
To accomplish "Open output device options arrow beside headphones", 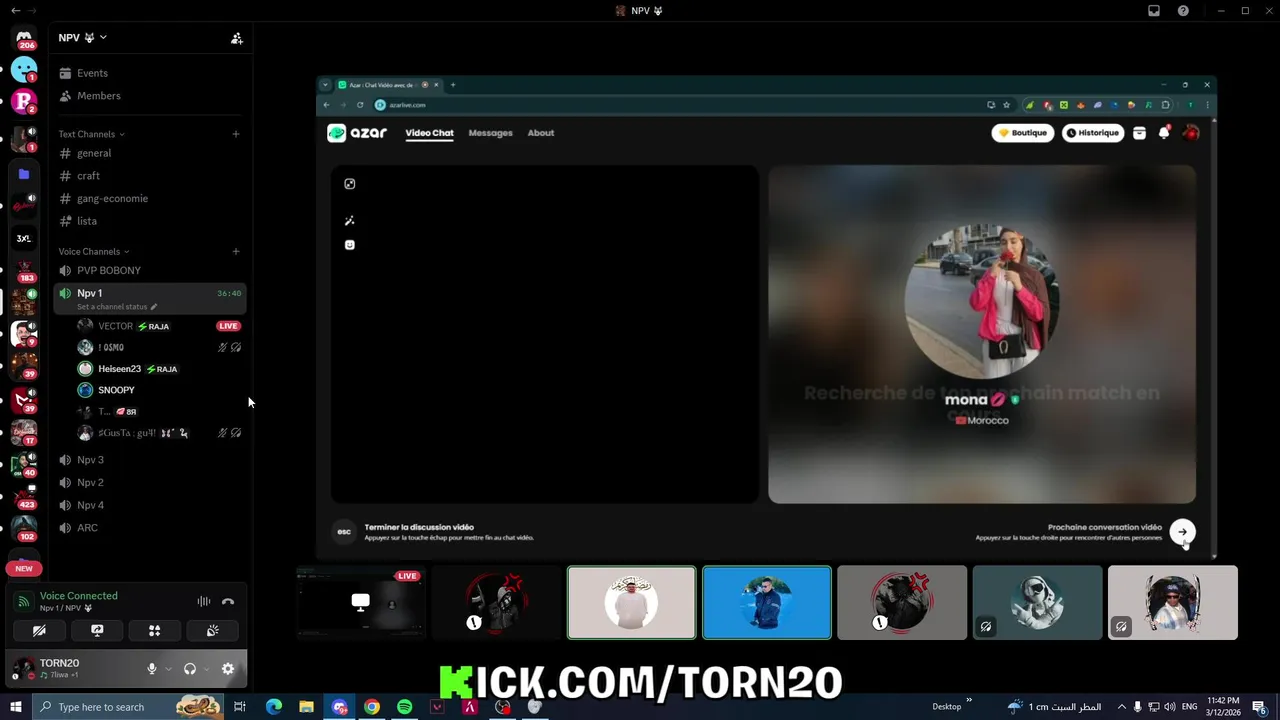I will coord(206,669).
